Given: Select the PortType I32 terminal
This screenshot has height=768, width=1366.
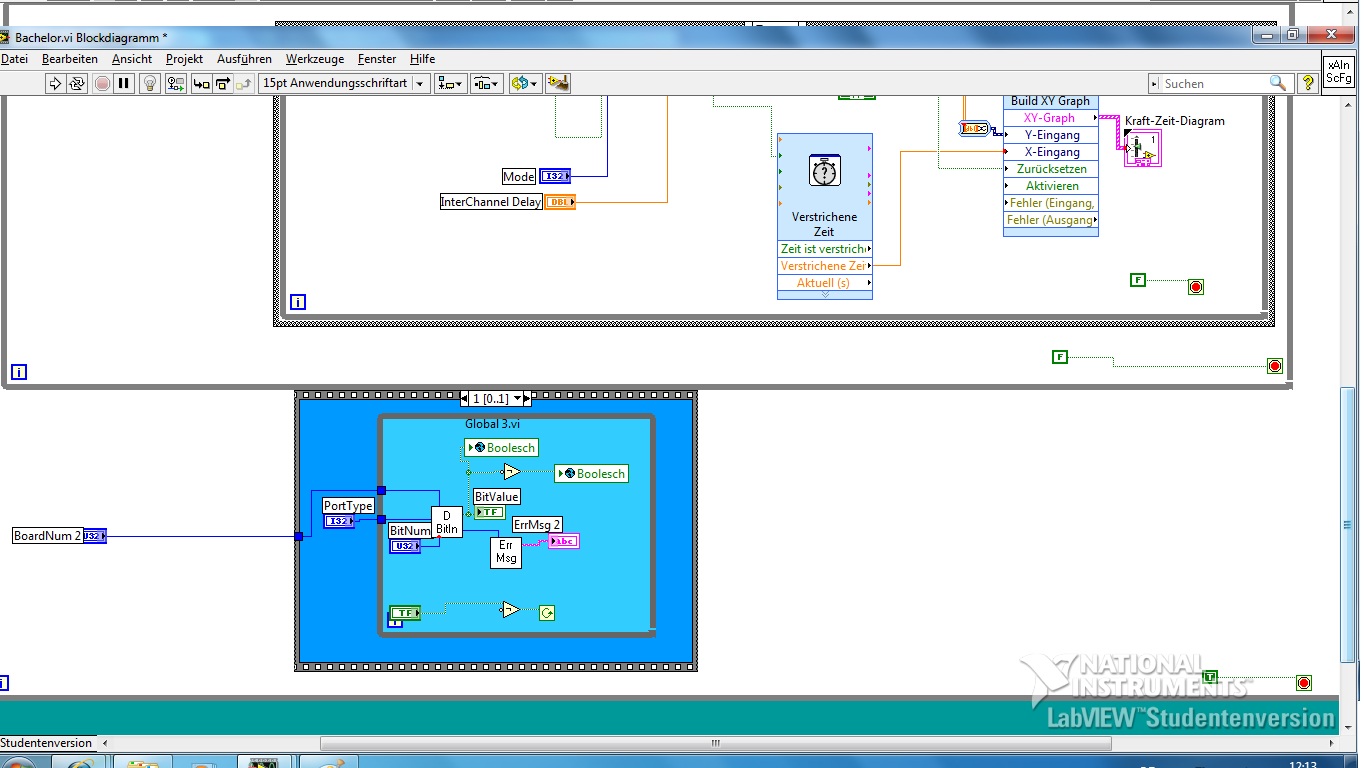Looking at the screenshot, I should (x=338, y=521).
